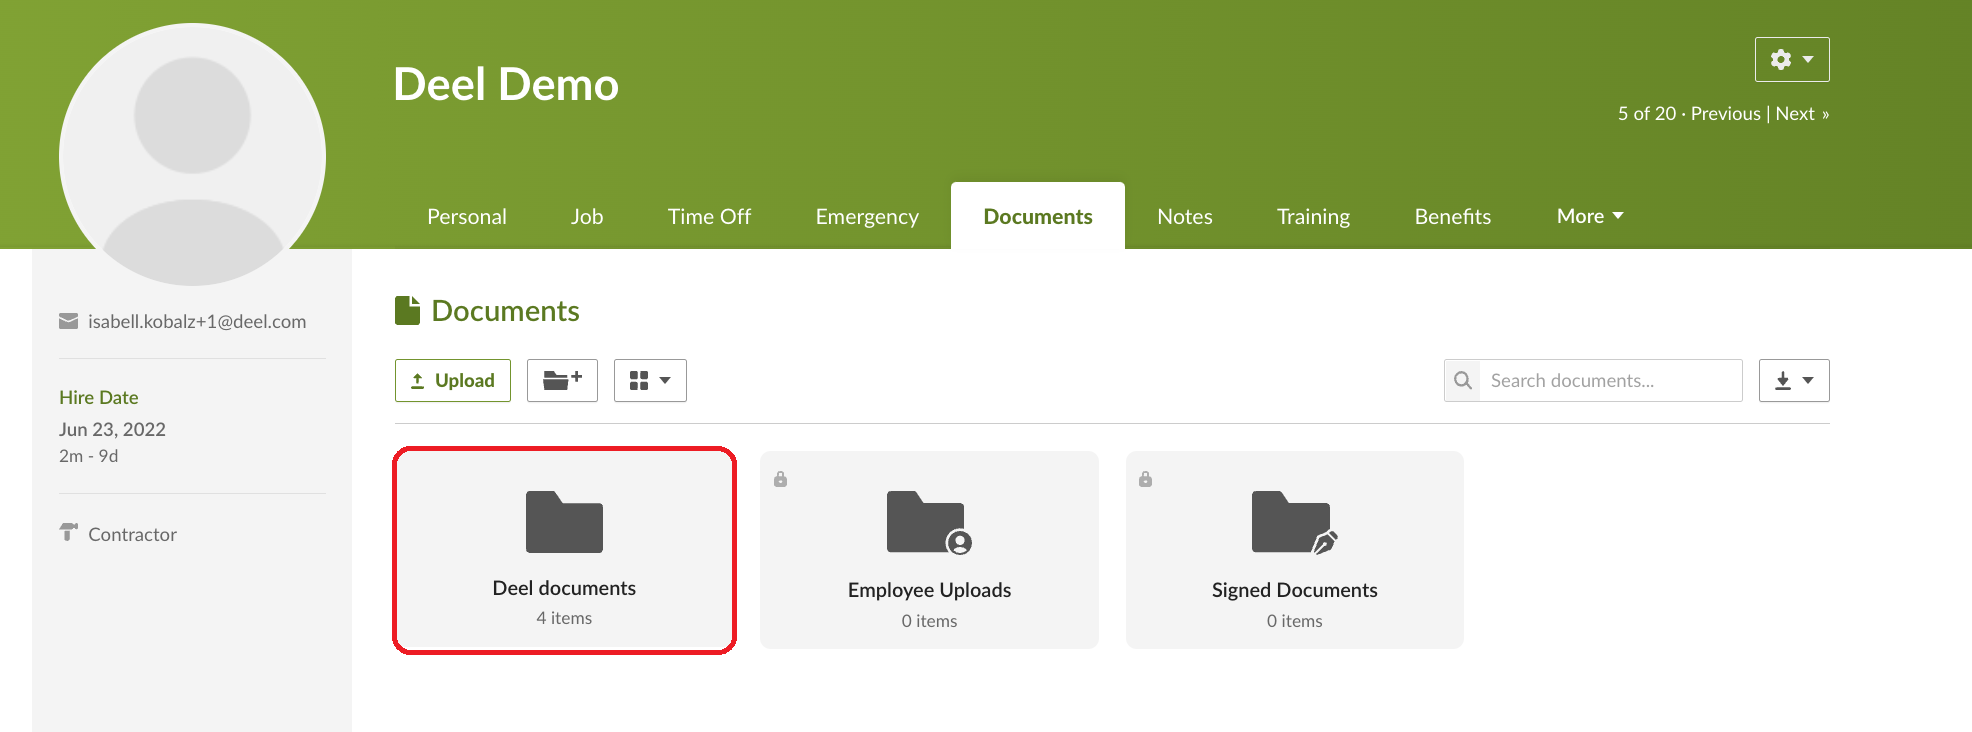Click the Contractor label
The image size is (1972, 732).
(x=132, y=534)
